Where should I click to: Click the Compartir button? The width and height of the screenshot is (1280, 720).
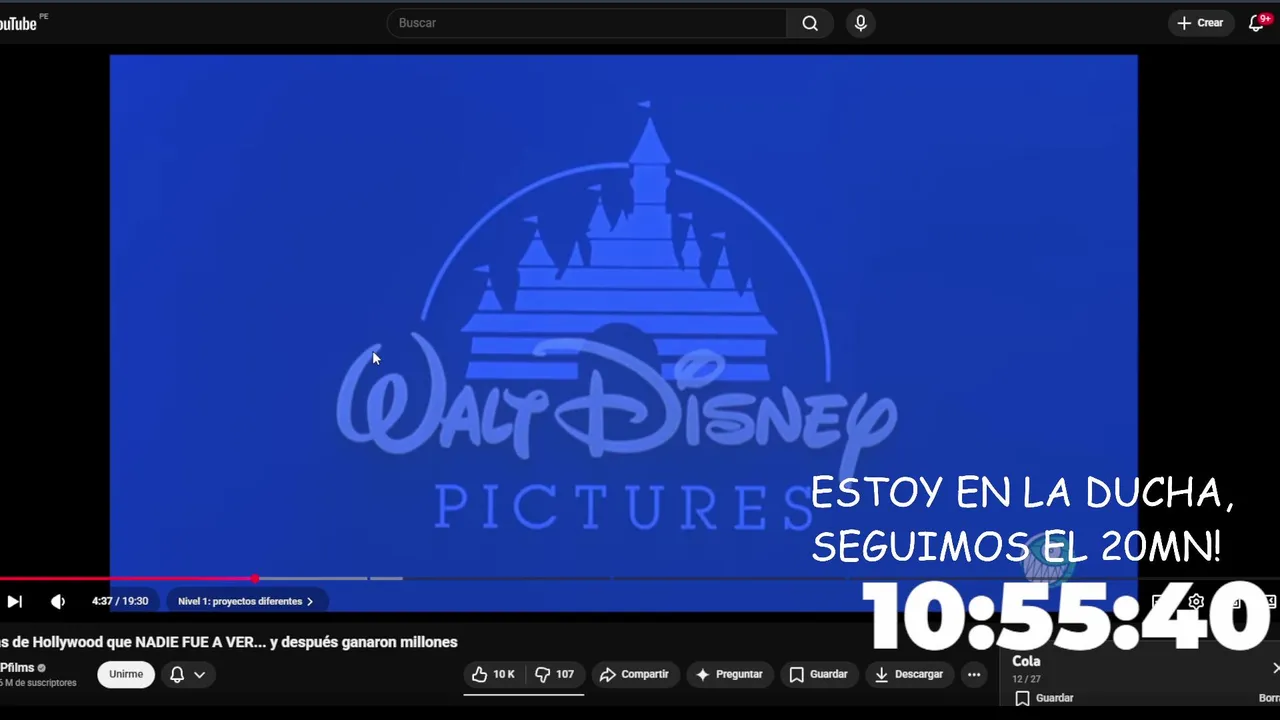634,674
